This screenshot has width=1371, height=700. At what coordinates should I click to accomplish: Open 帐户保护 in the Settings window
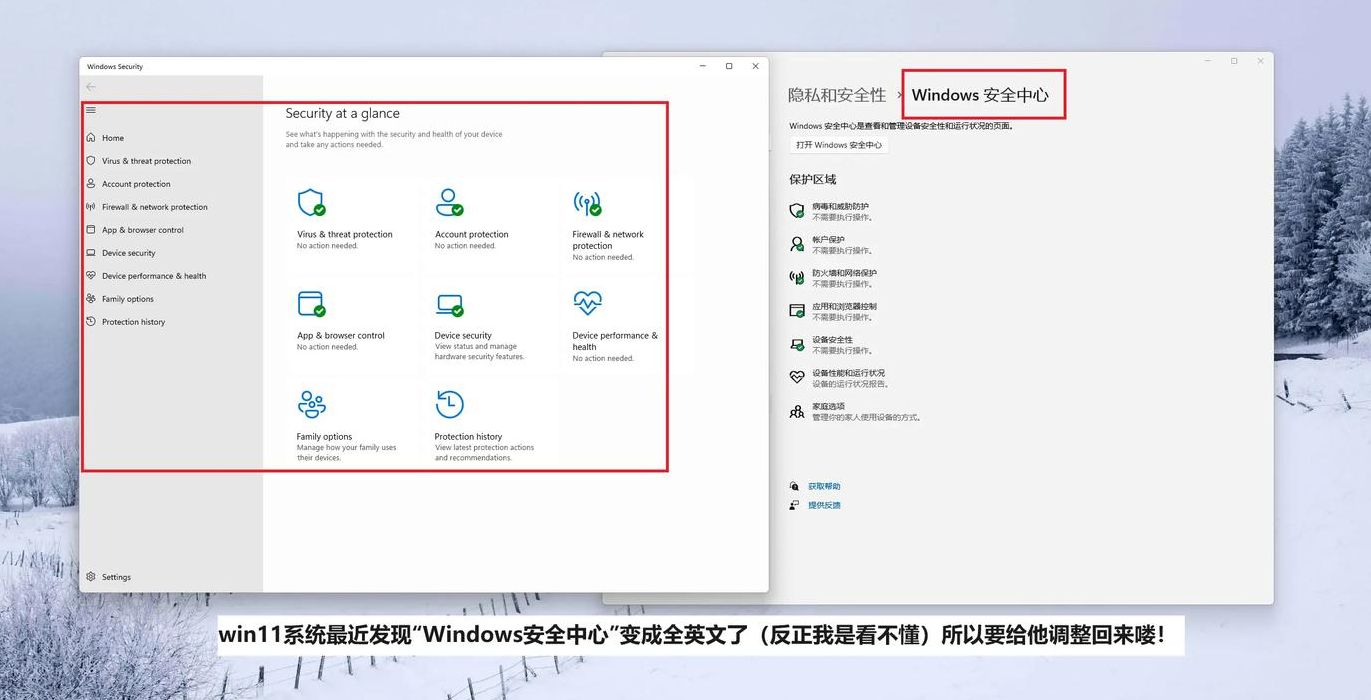(x=828, y=240)
